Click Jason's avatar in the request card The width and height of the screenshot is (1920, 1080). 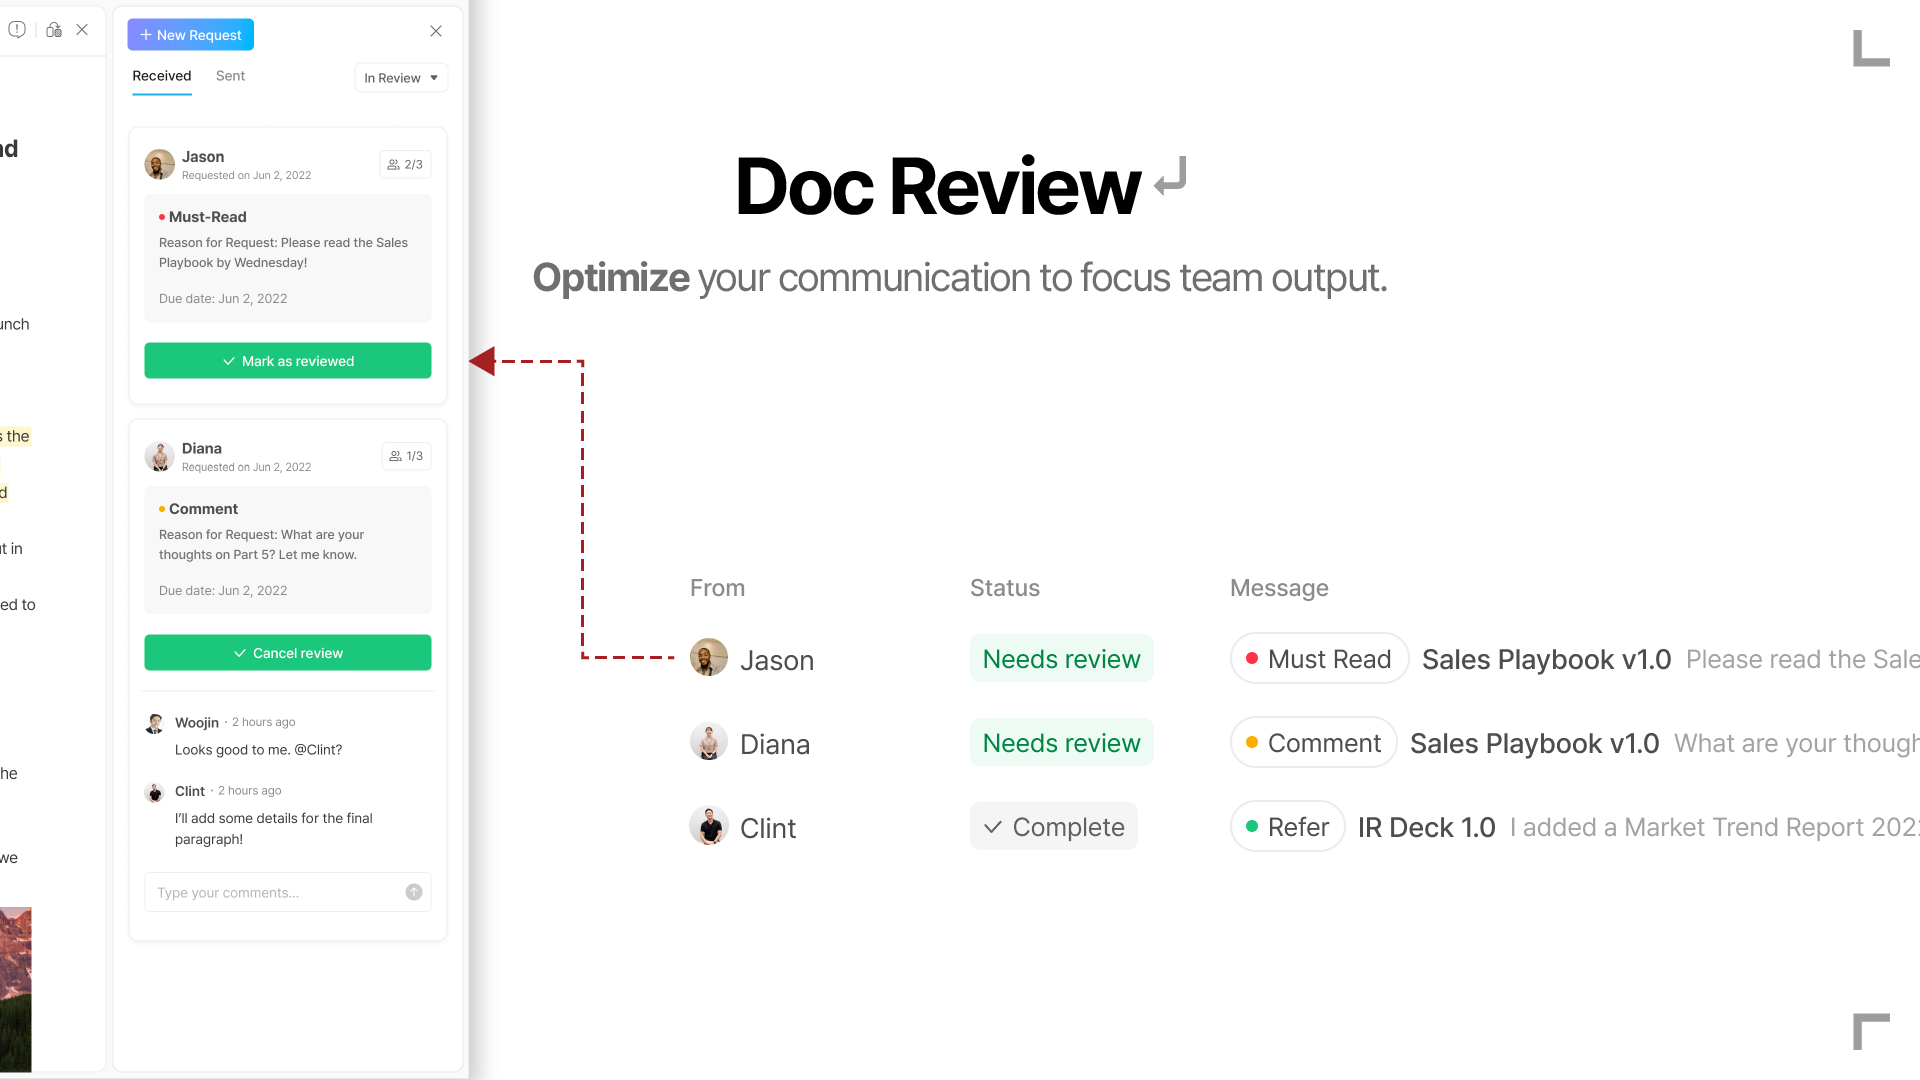159,164
